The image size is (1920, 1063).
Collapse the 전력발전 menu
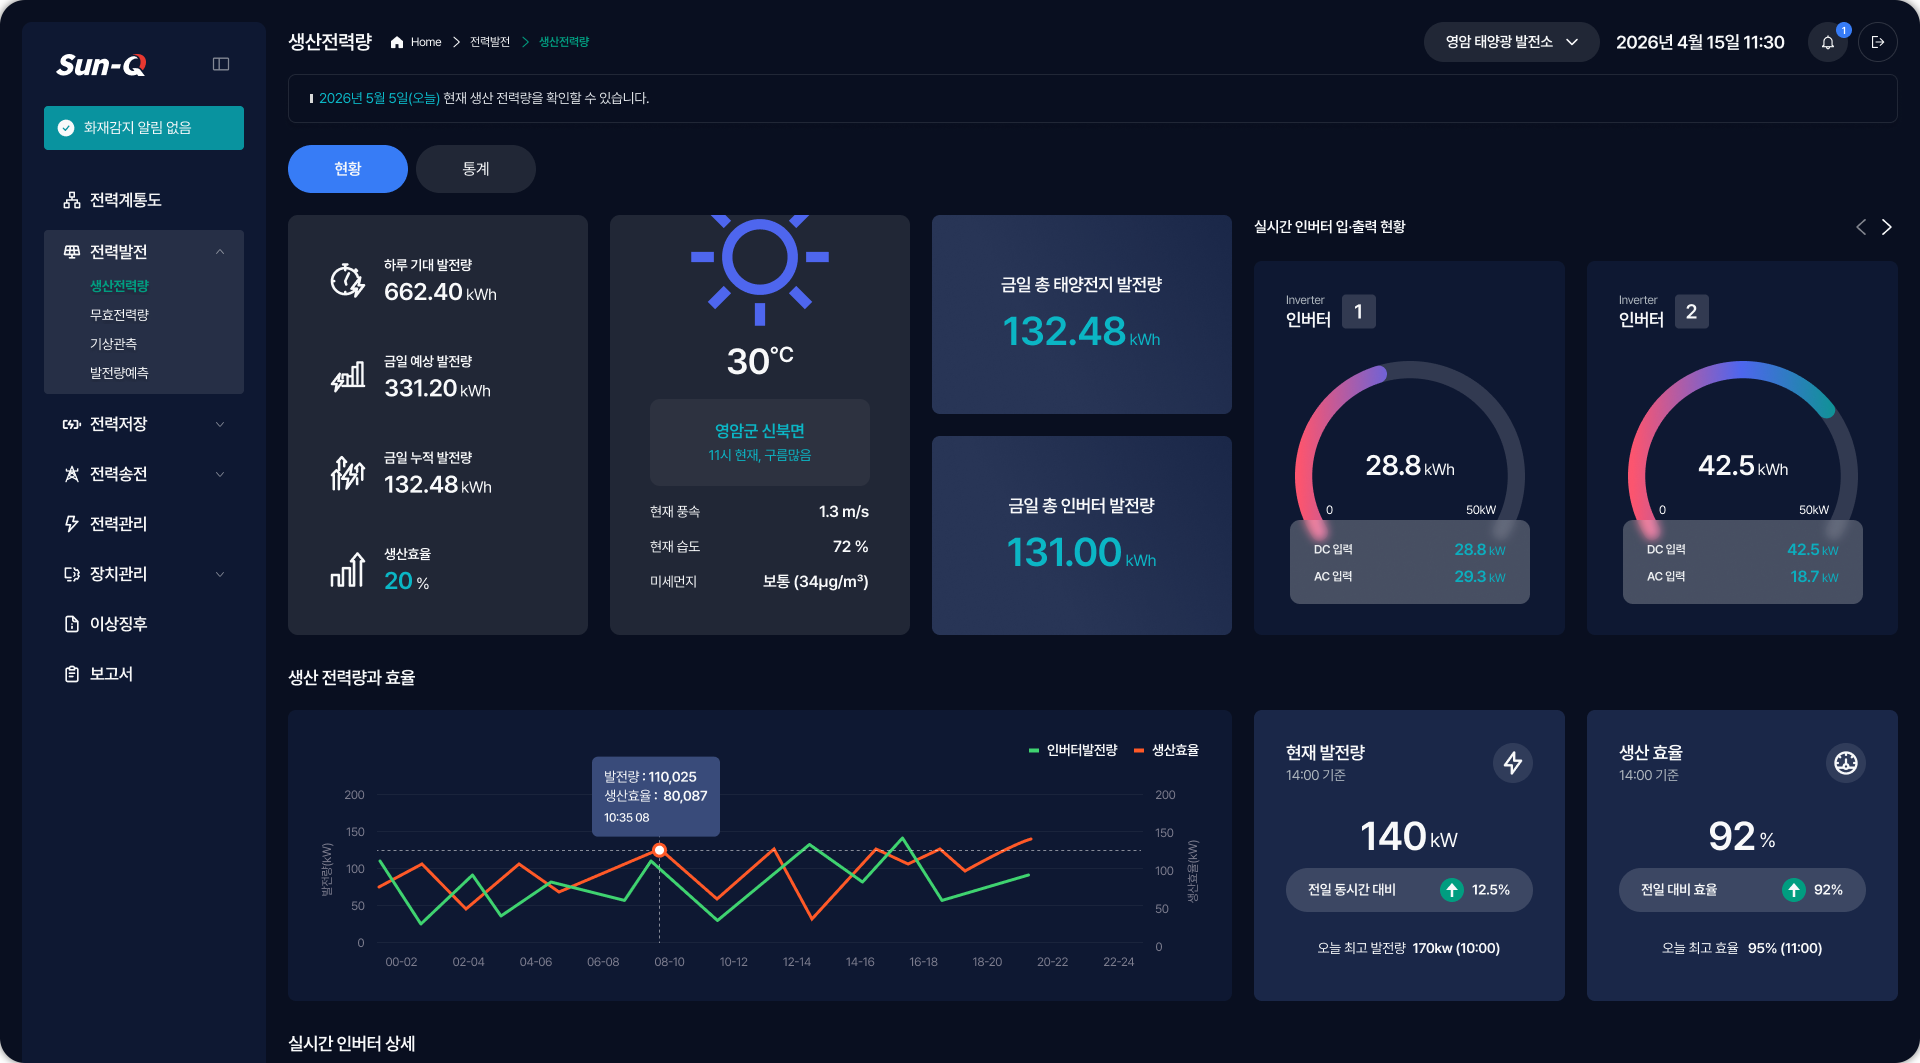(144, 252)
